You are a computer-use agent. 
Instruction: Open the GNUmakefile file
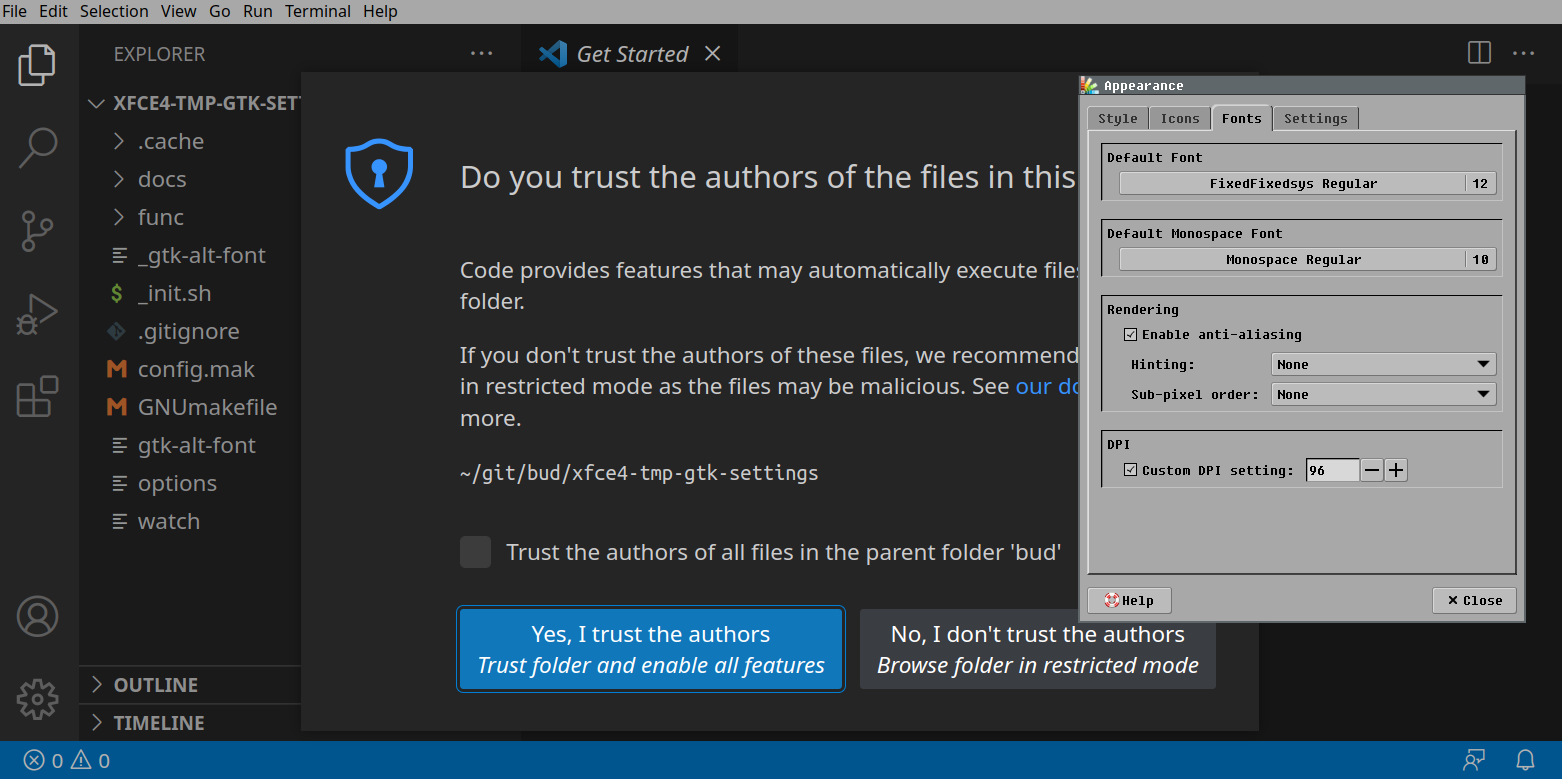pyautogui.click(x=207, y=408)
